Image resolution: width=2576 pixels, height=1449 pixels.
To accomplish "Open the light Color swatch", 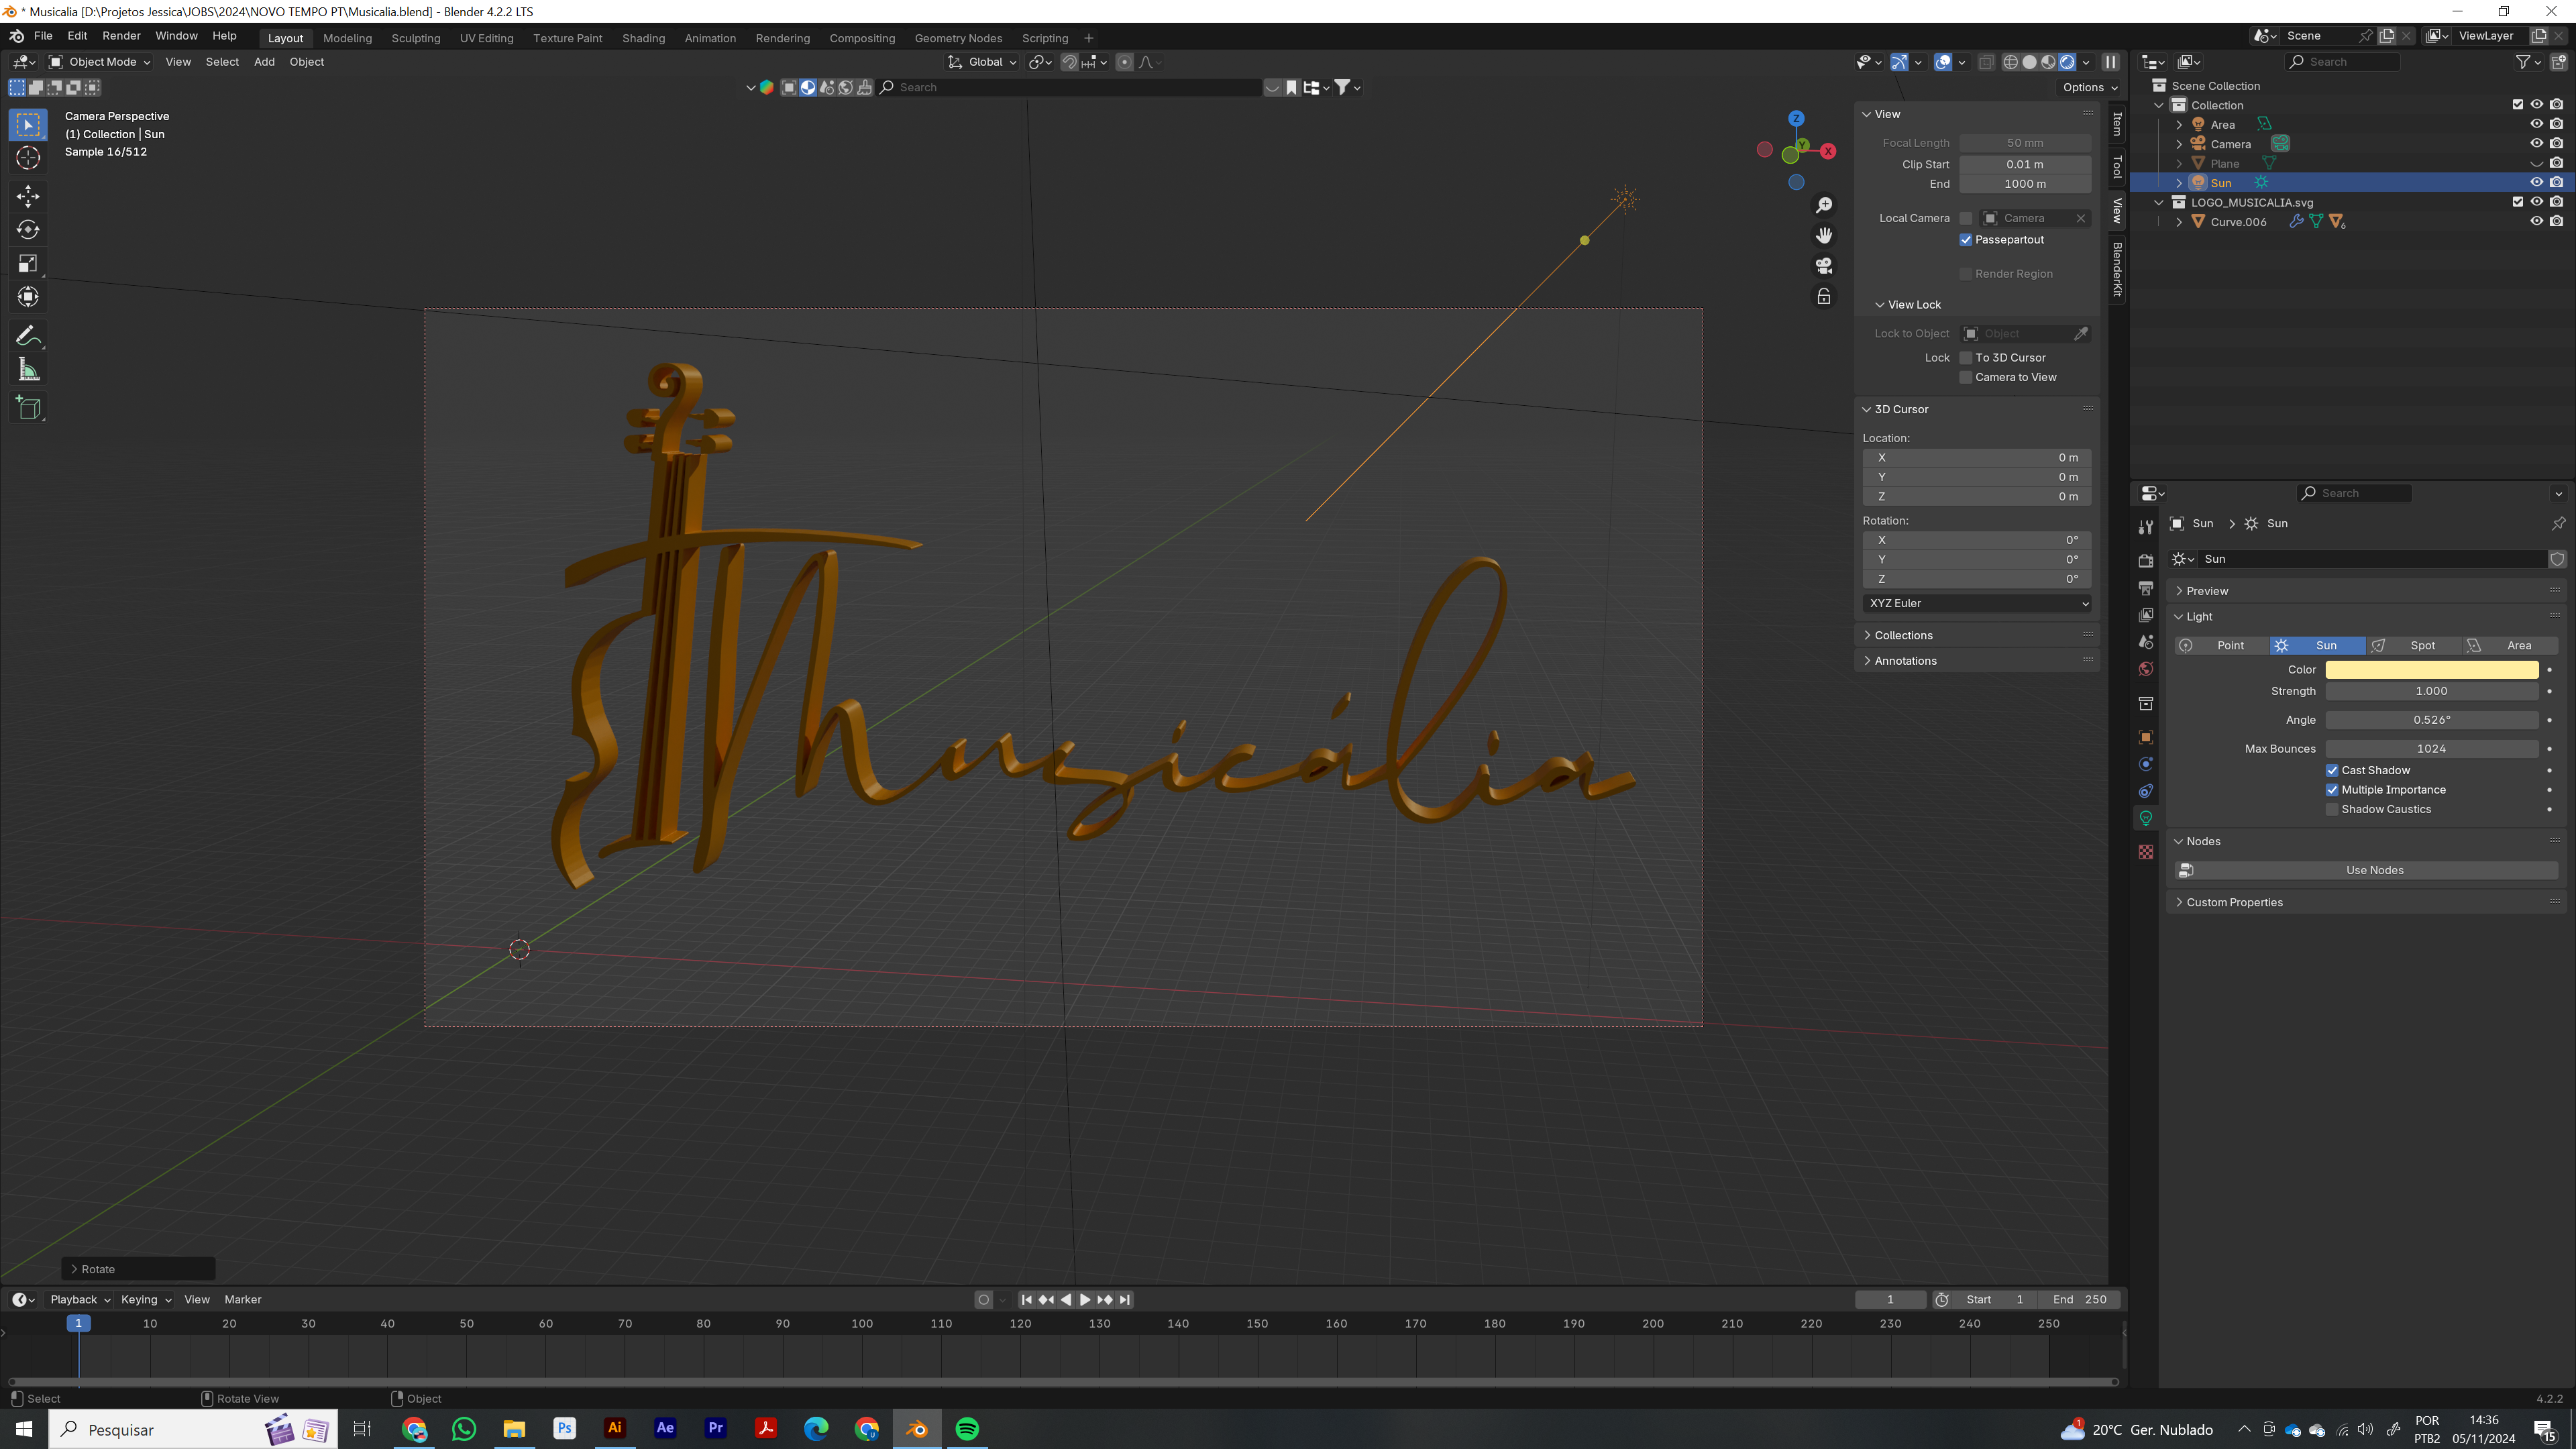I will click(x=2431, y=670).
